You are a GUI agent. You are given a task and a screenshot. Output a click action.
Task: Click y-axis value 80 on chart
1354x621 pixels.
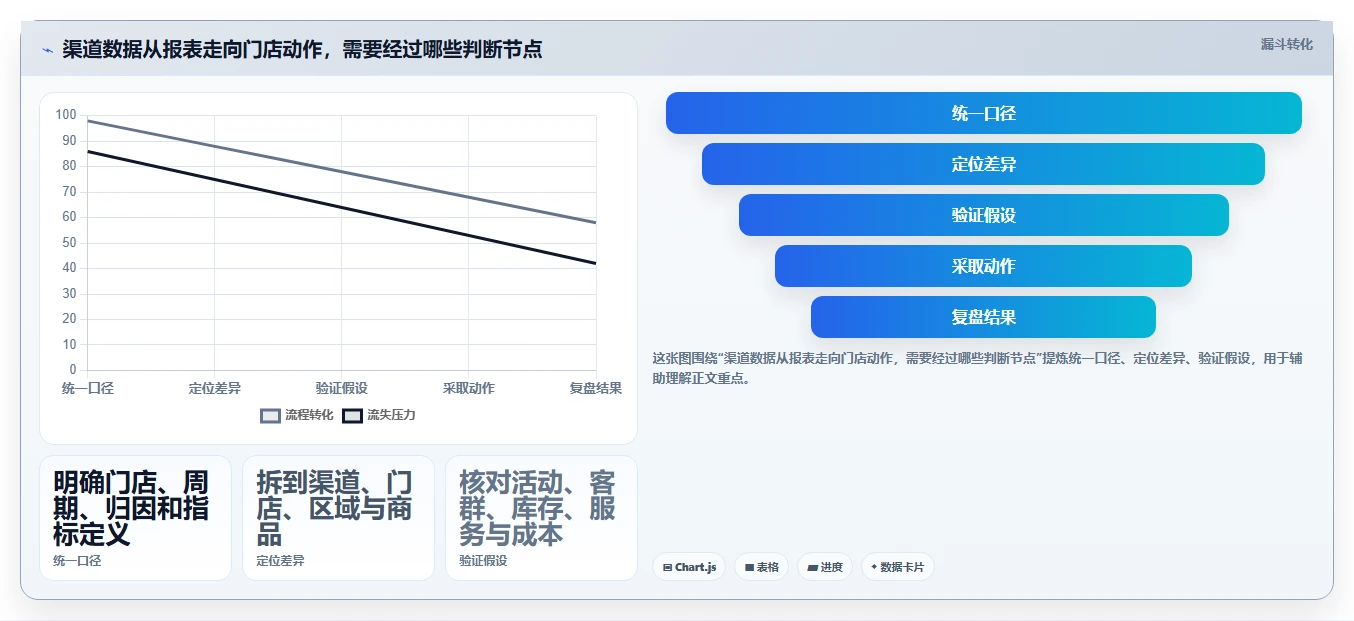click(69, 166)
